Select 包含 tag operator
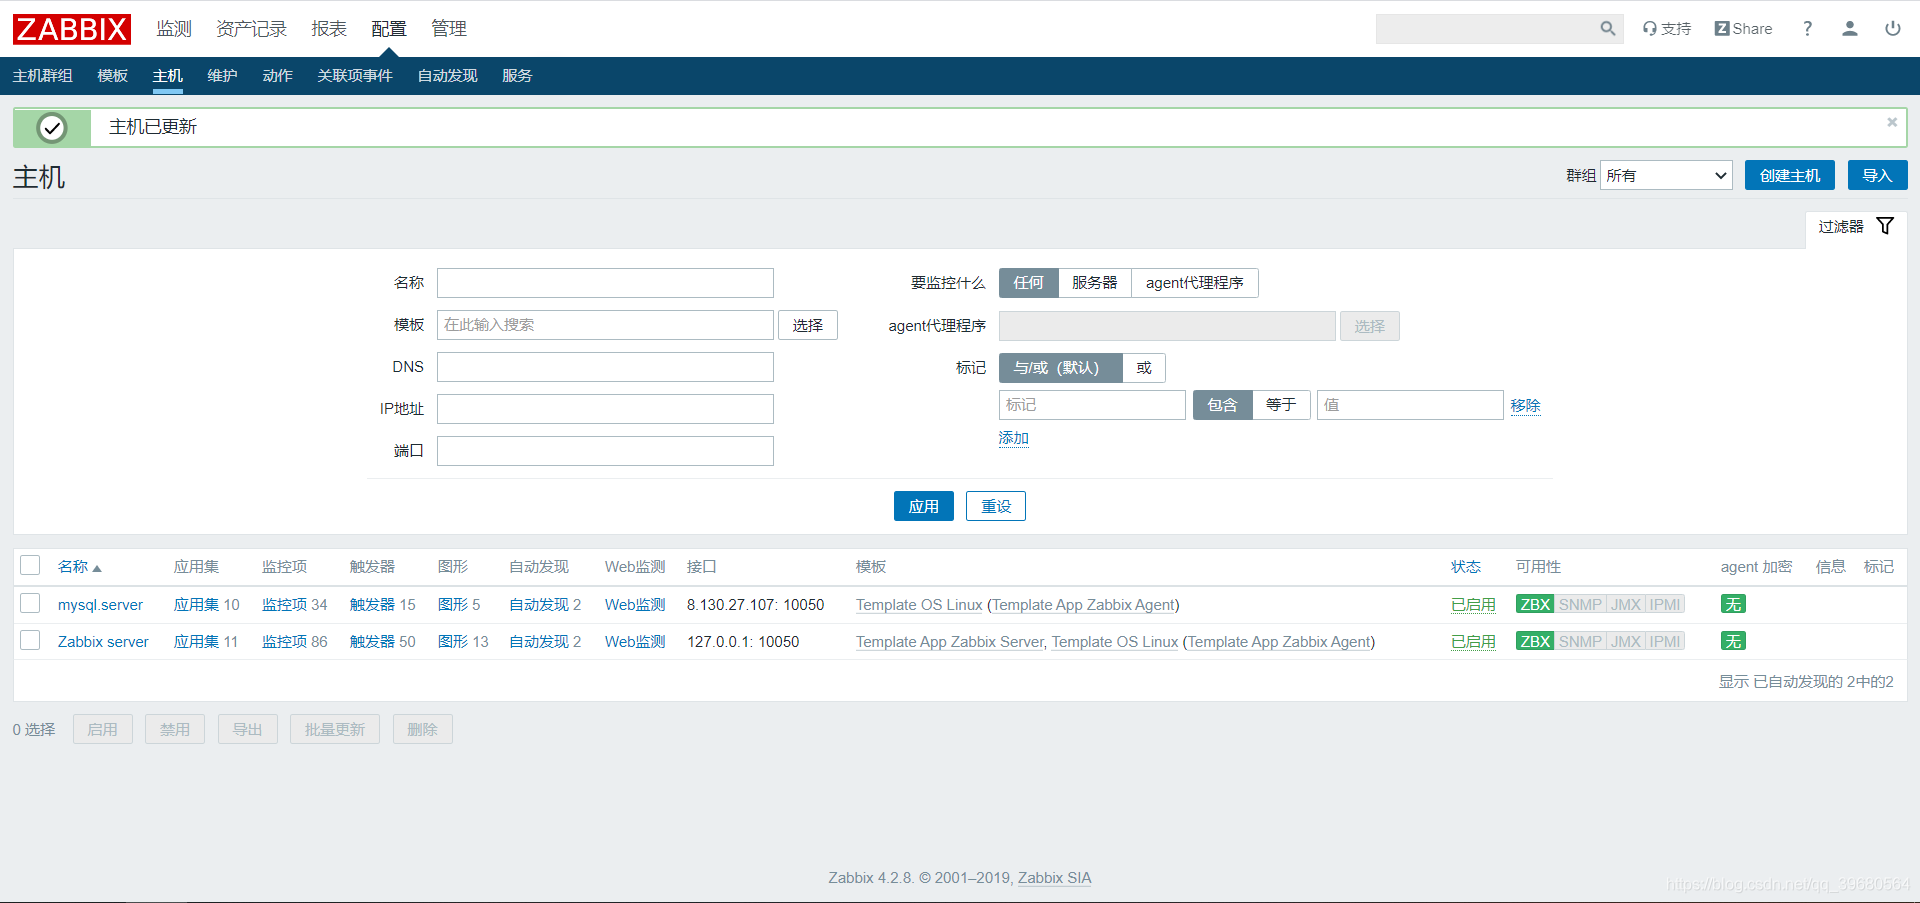Image resolution: width=1920 pixels, height=903 pixels. point(1222,405)
